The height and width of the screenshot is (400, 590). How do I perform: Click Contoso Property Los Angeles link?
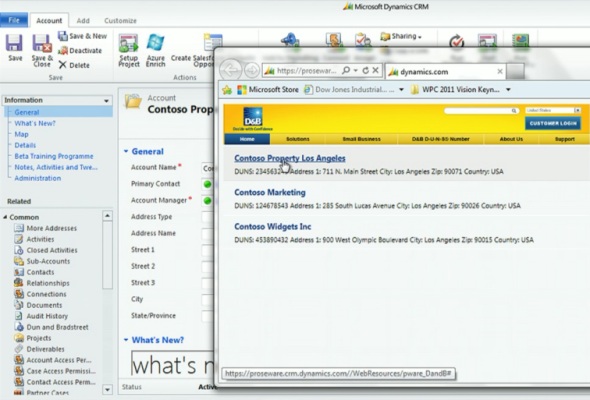point(290,158)
